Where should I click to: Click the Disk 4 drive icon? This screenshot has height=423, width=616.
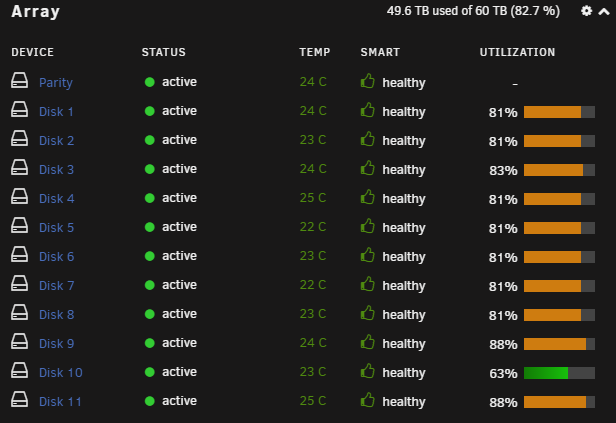tap(19, 196)
